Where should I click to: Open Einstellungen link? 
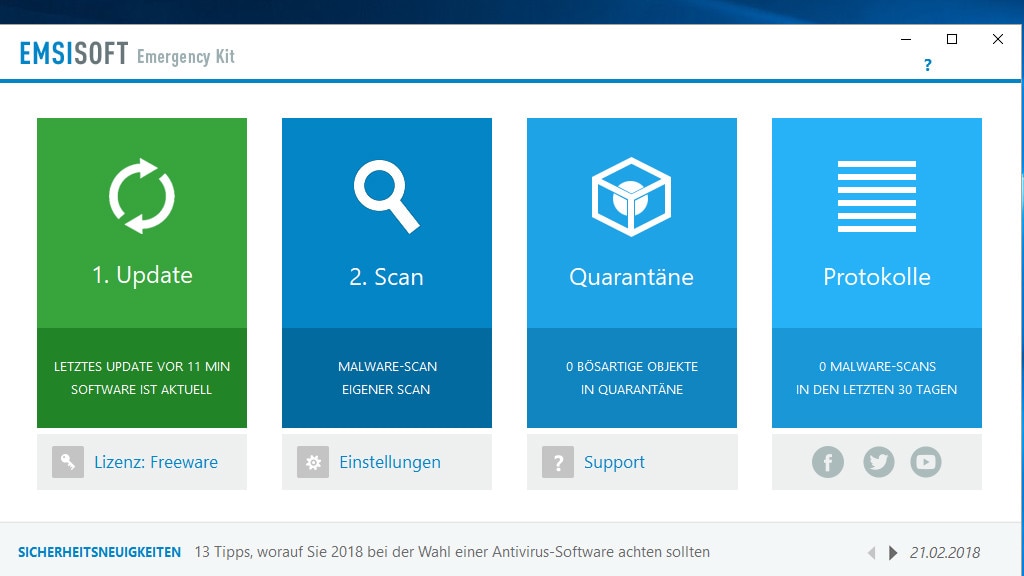(390, 462)
